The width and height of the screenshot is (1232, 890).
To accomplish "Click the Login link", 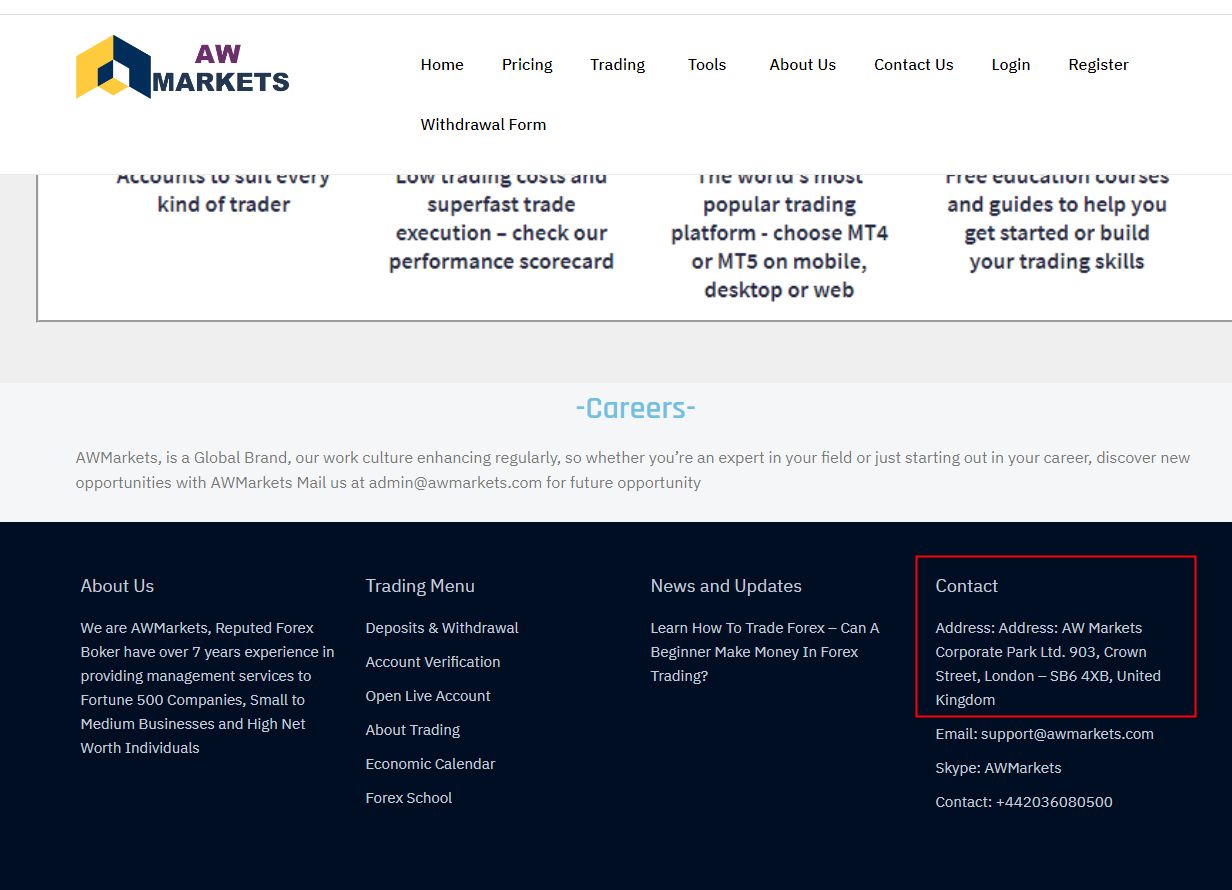I will (1011, 65).
